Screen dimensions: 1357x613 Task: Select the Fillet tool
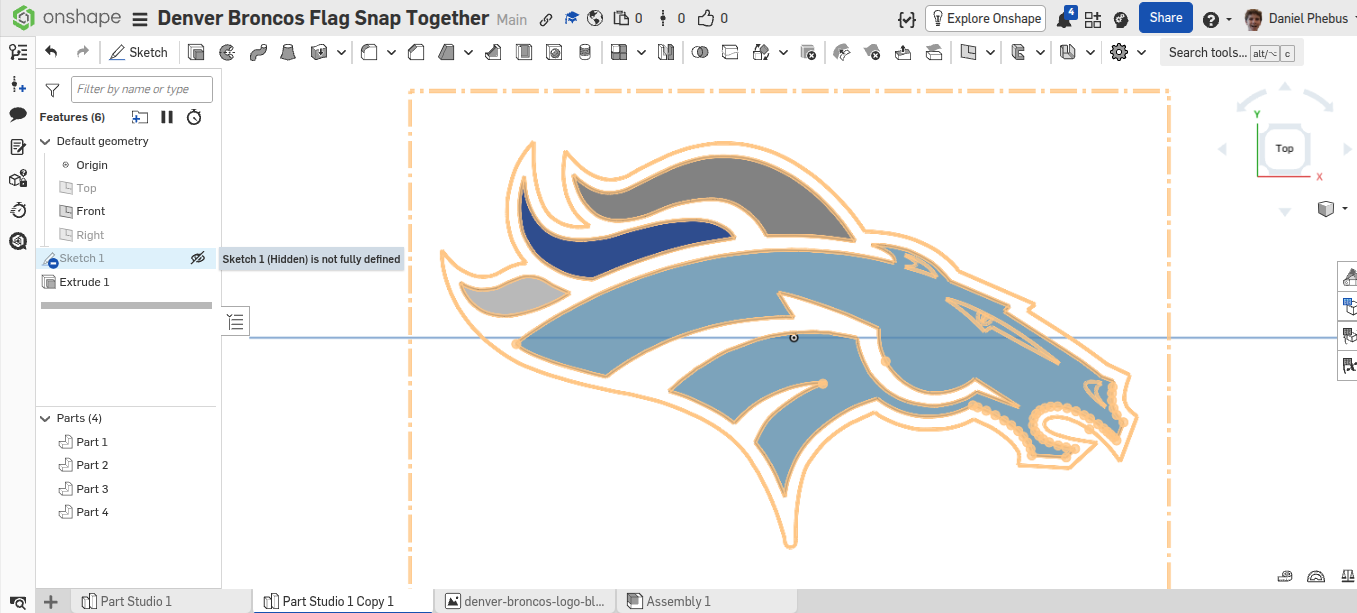click(x=369, y=52)
